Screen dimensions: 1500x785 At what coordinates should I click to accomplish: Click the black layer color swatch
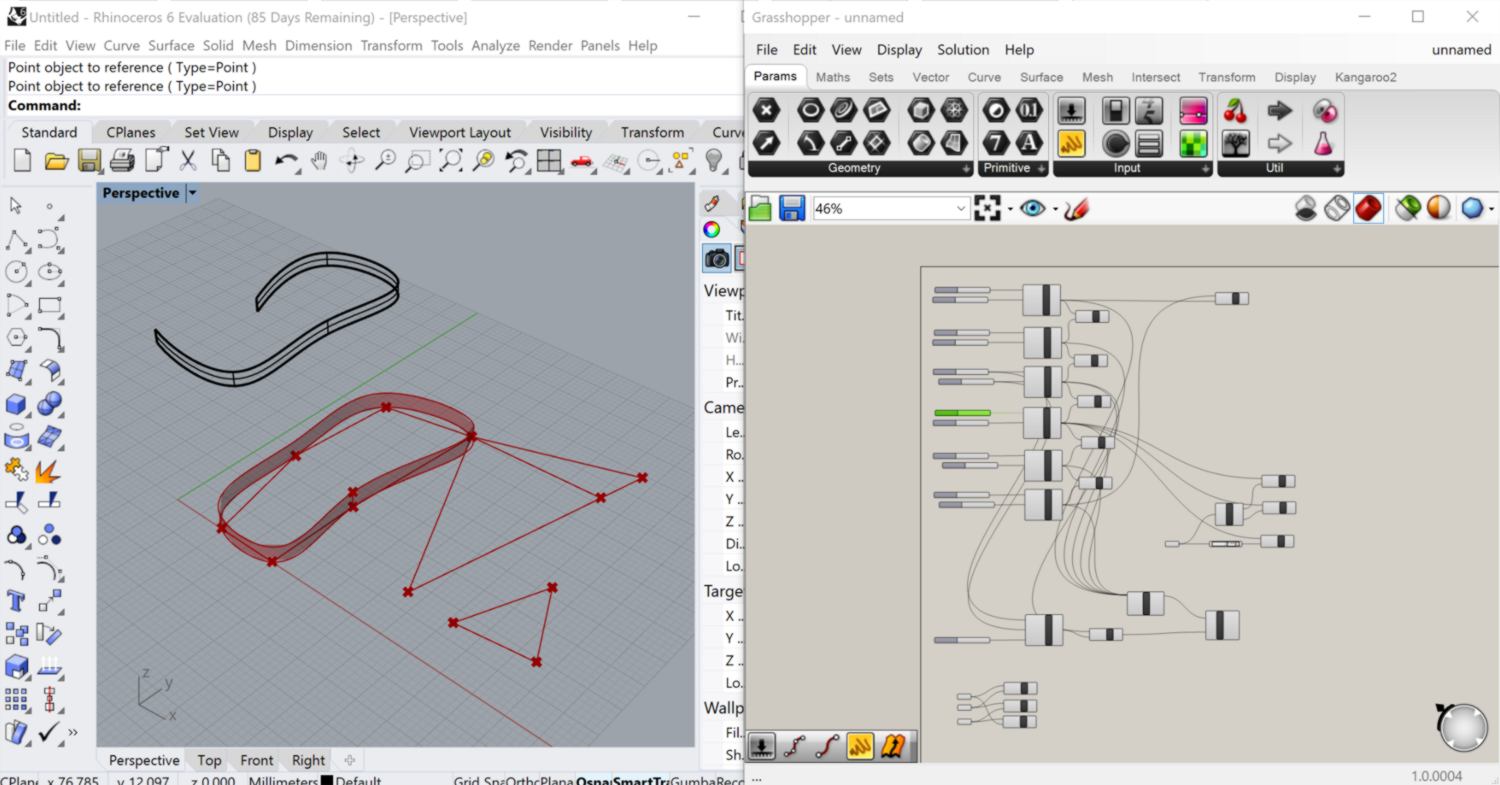coord(326,781)
